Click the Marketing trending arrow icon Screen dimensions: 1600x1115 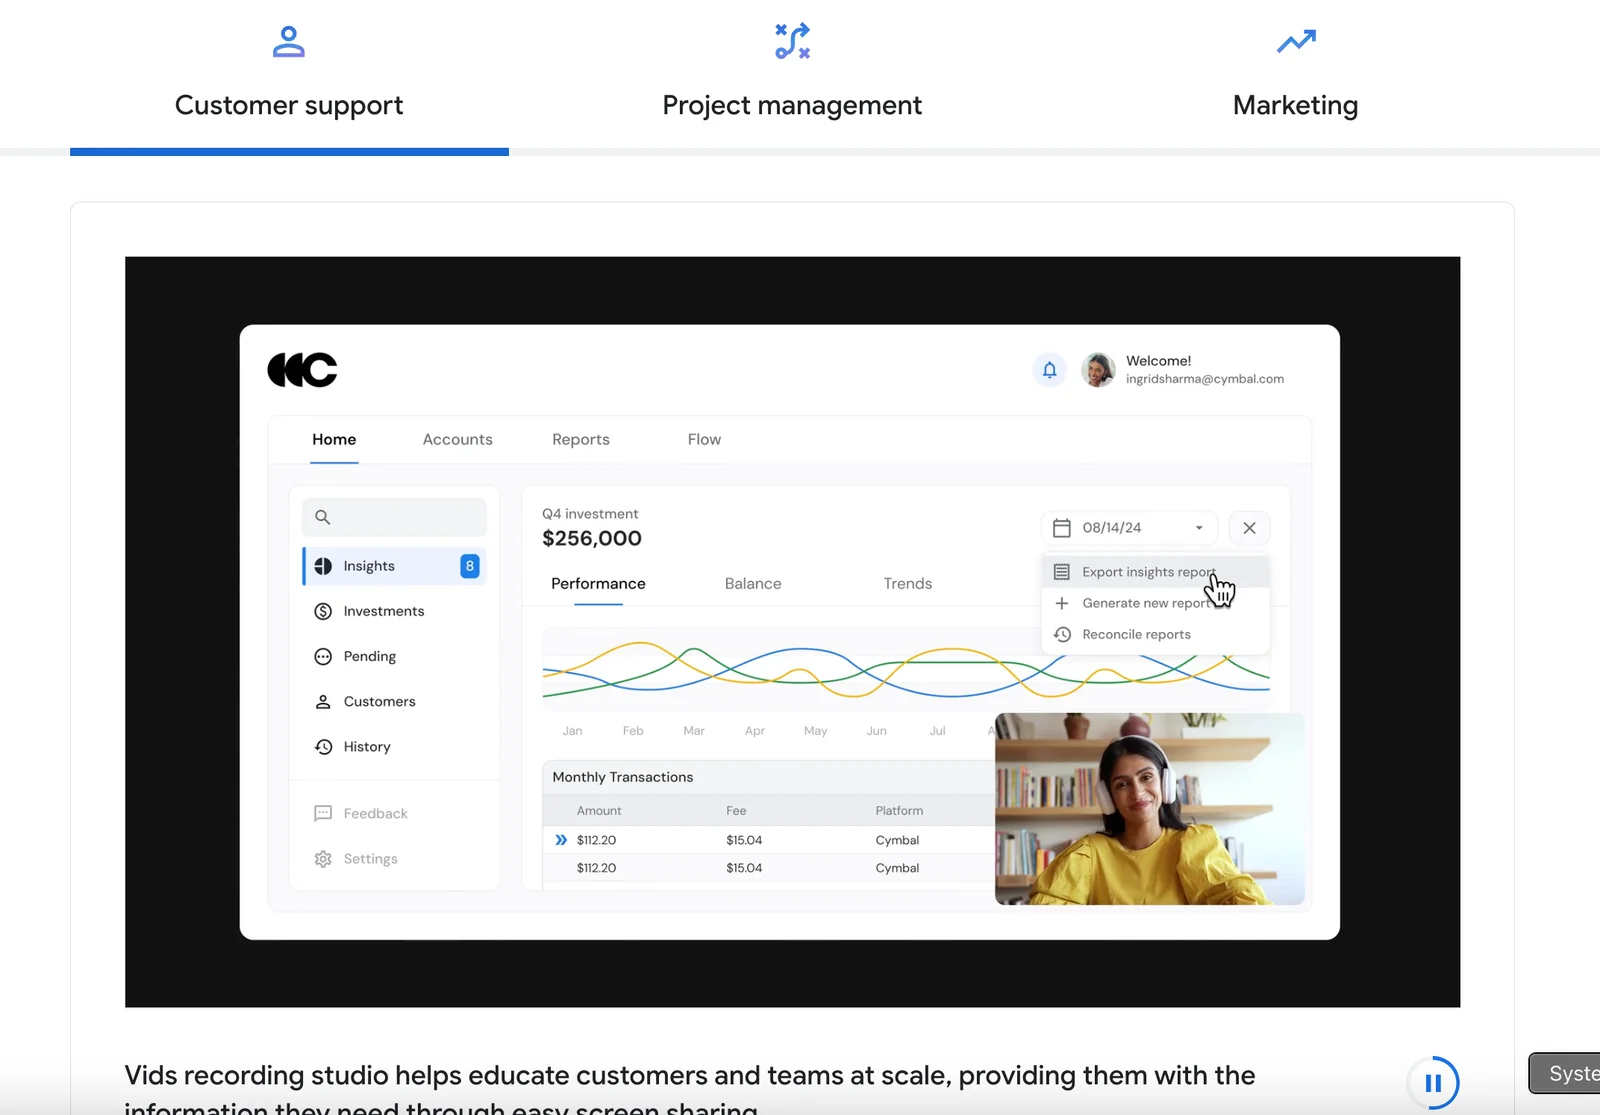tap(1296, 42)
